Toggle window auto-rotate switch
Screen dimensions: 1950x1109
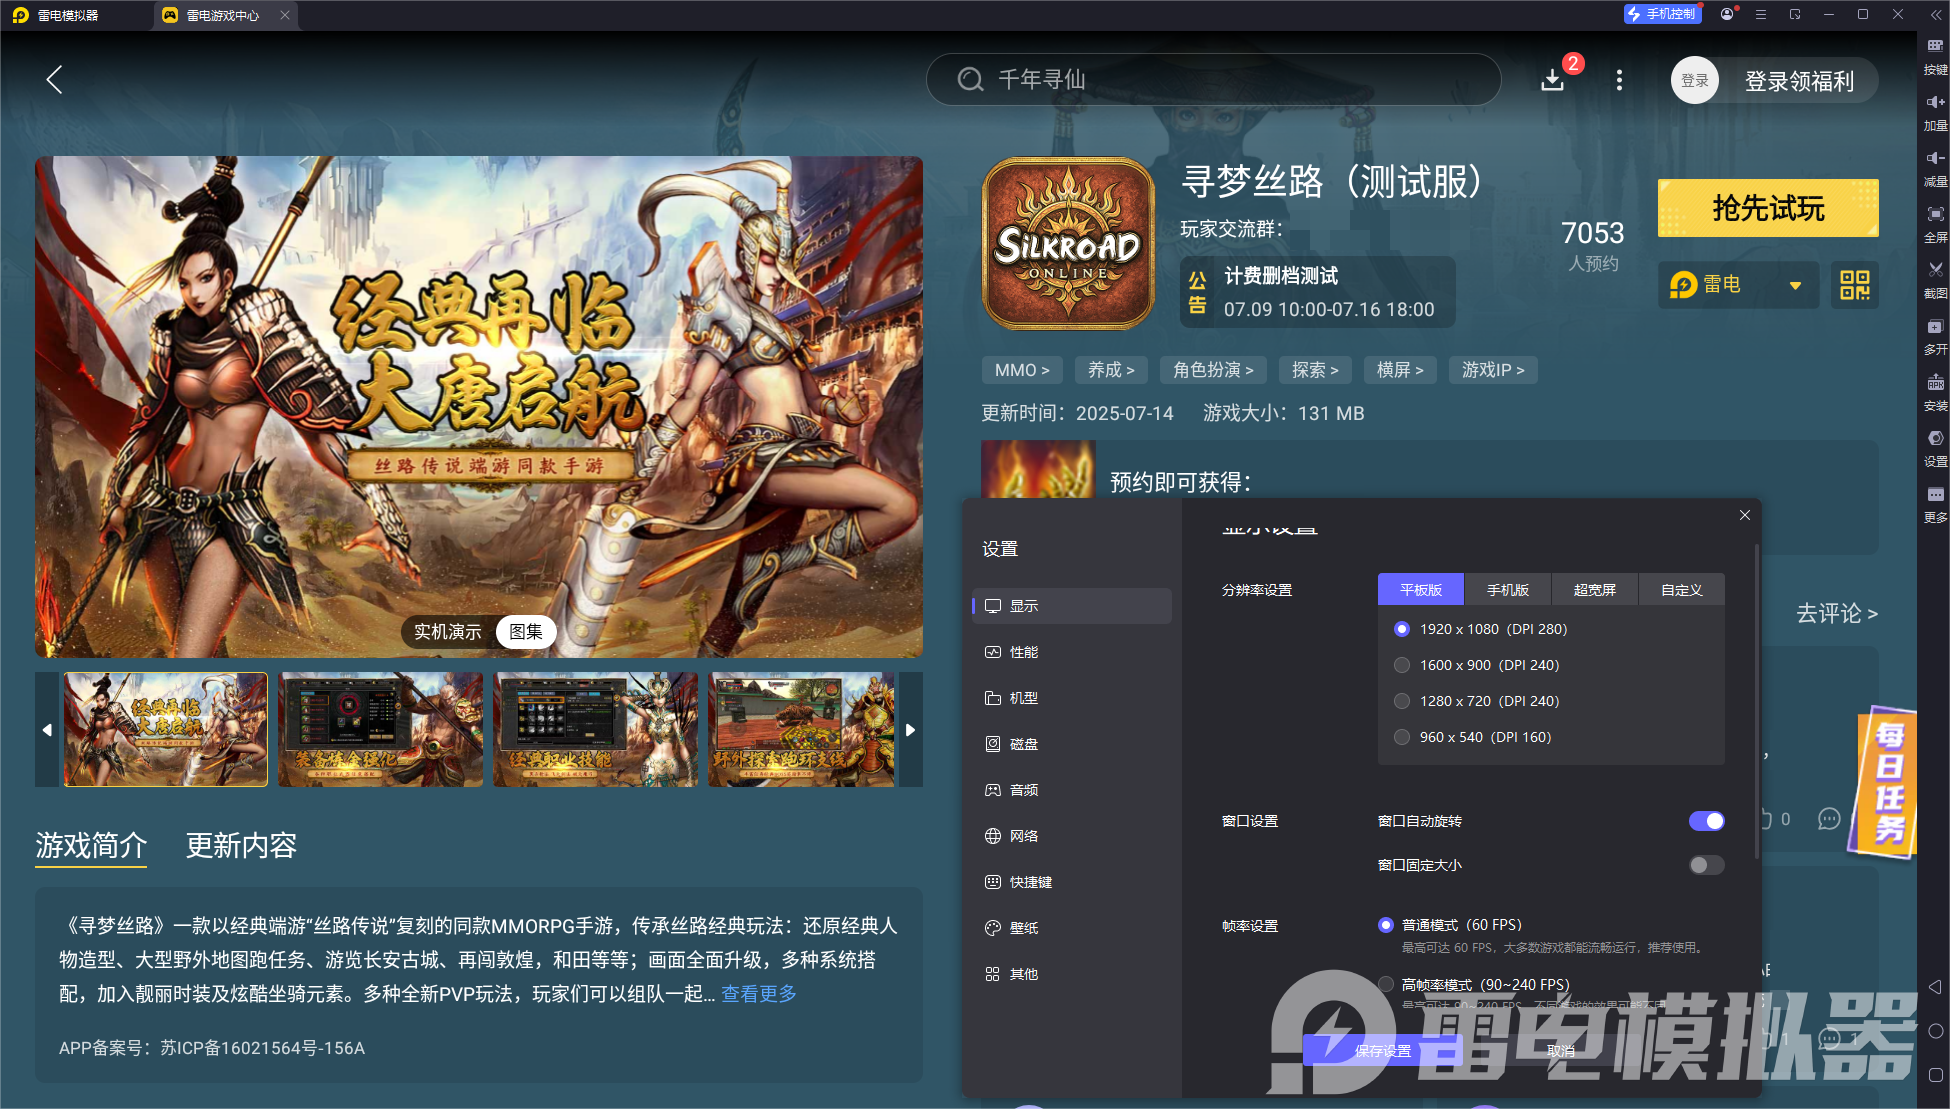coord(1706,821)
